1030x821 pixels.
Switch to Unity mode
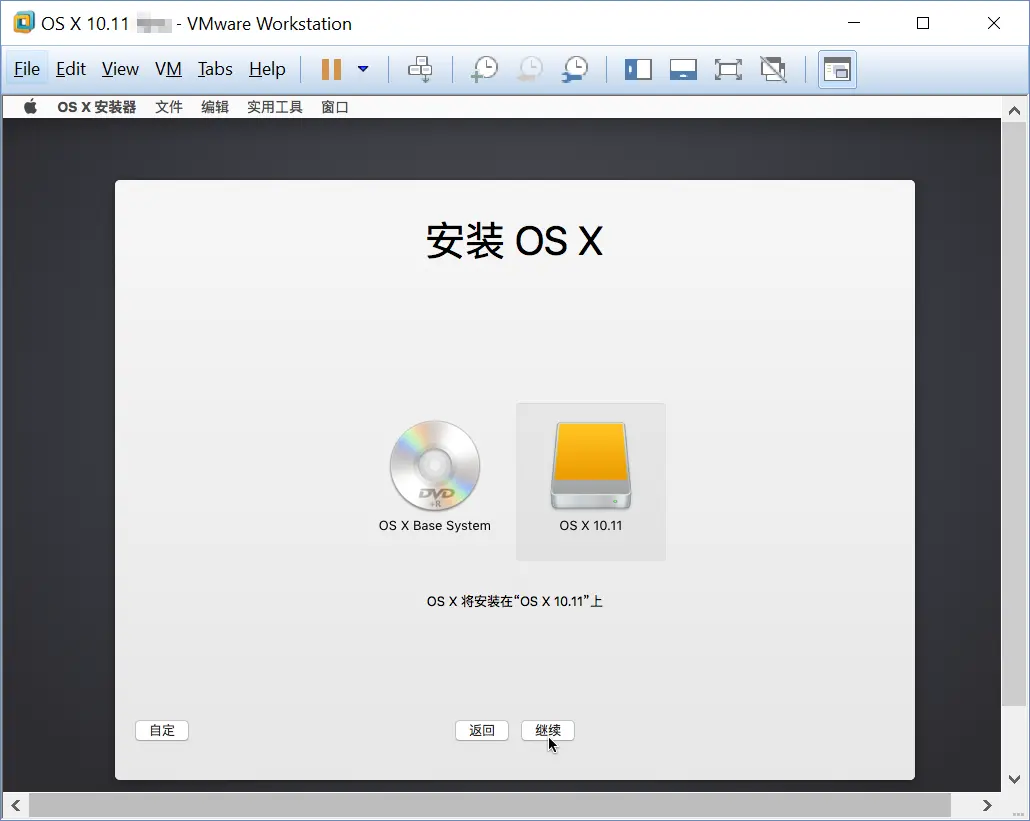click(x=773, y=69)
